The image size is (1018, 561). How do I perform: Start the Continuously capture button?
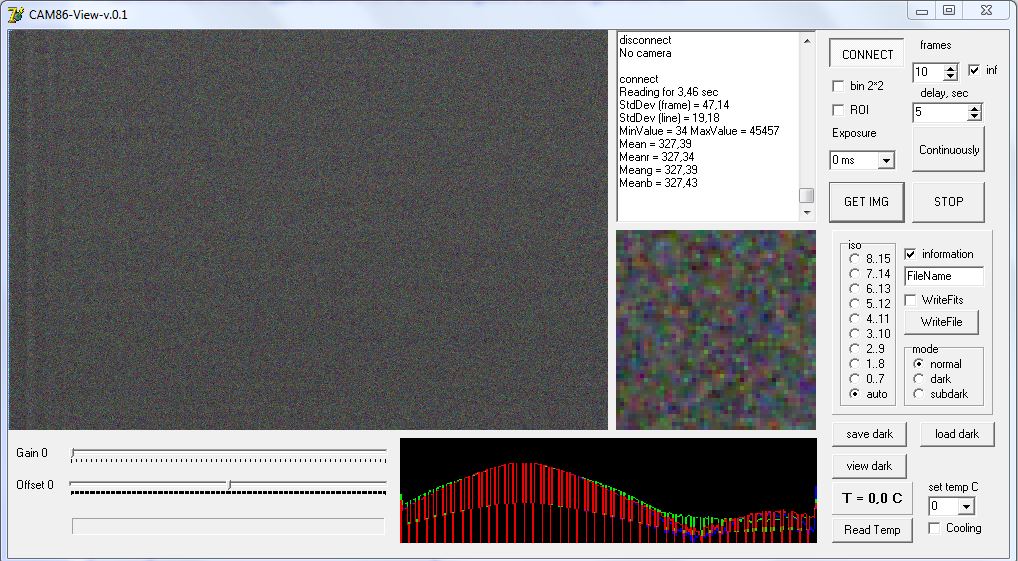click(x=948, y=150)
